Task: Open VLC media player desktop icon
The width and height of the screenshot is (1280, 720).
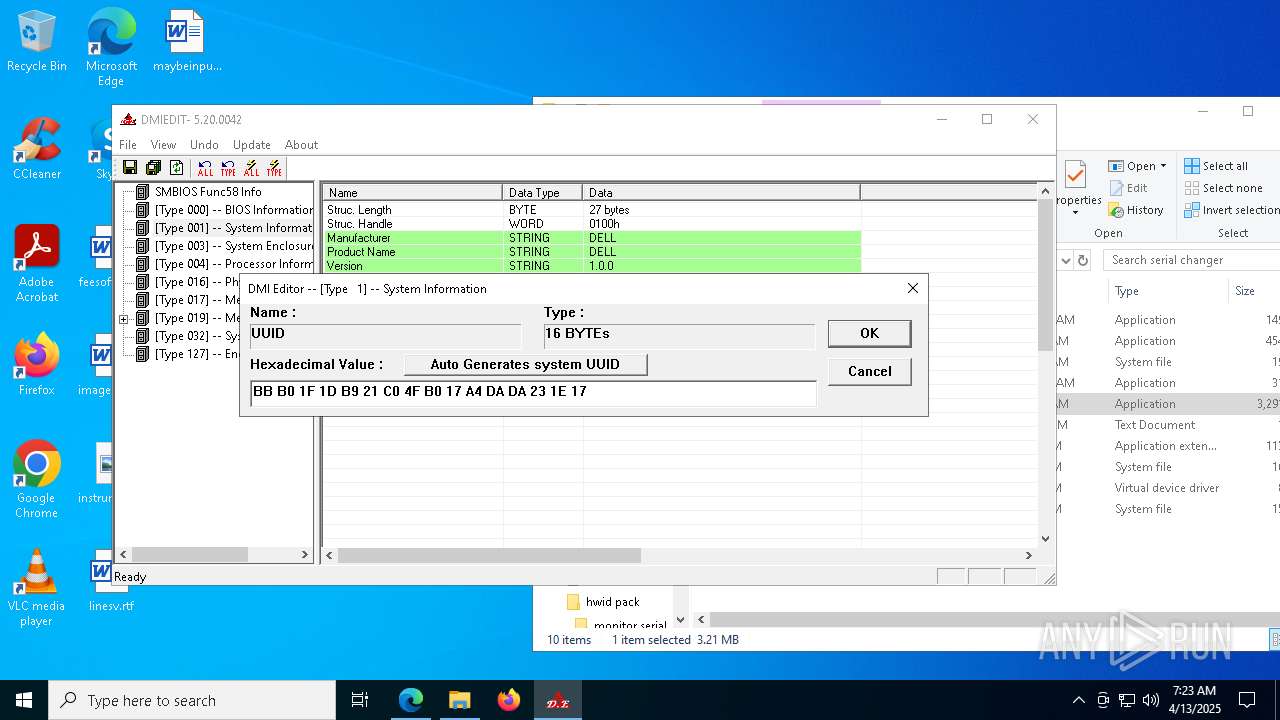Action: click(37, 588)
